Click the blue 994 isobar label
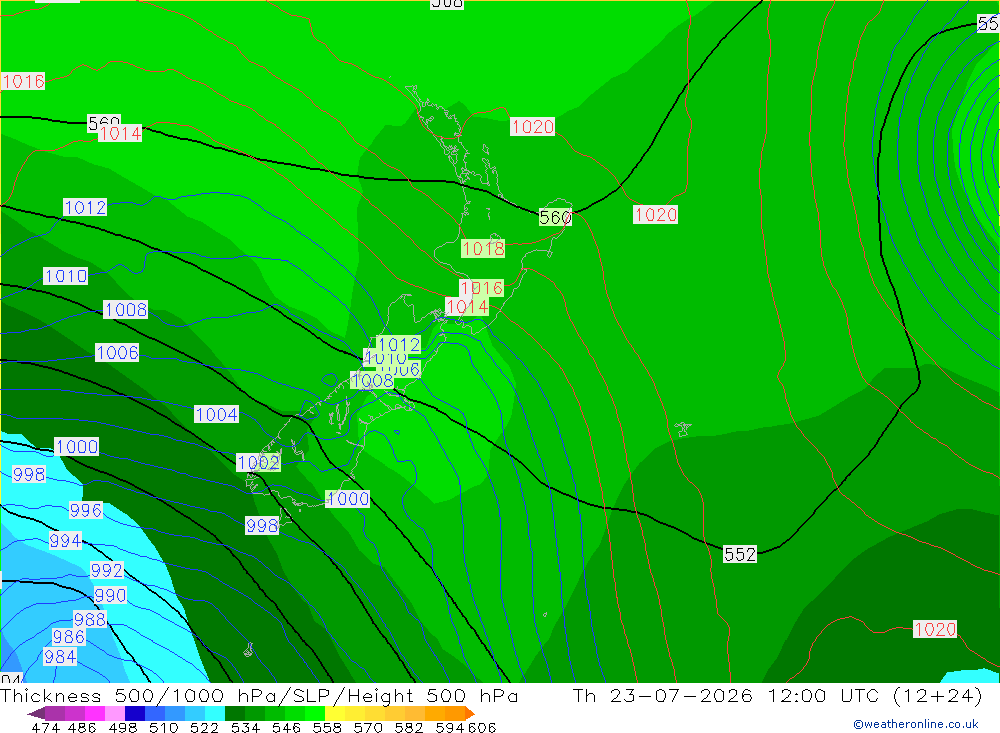The image size is (1000, 733). 65,541
